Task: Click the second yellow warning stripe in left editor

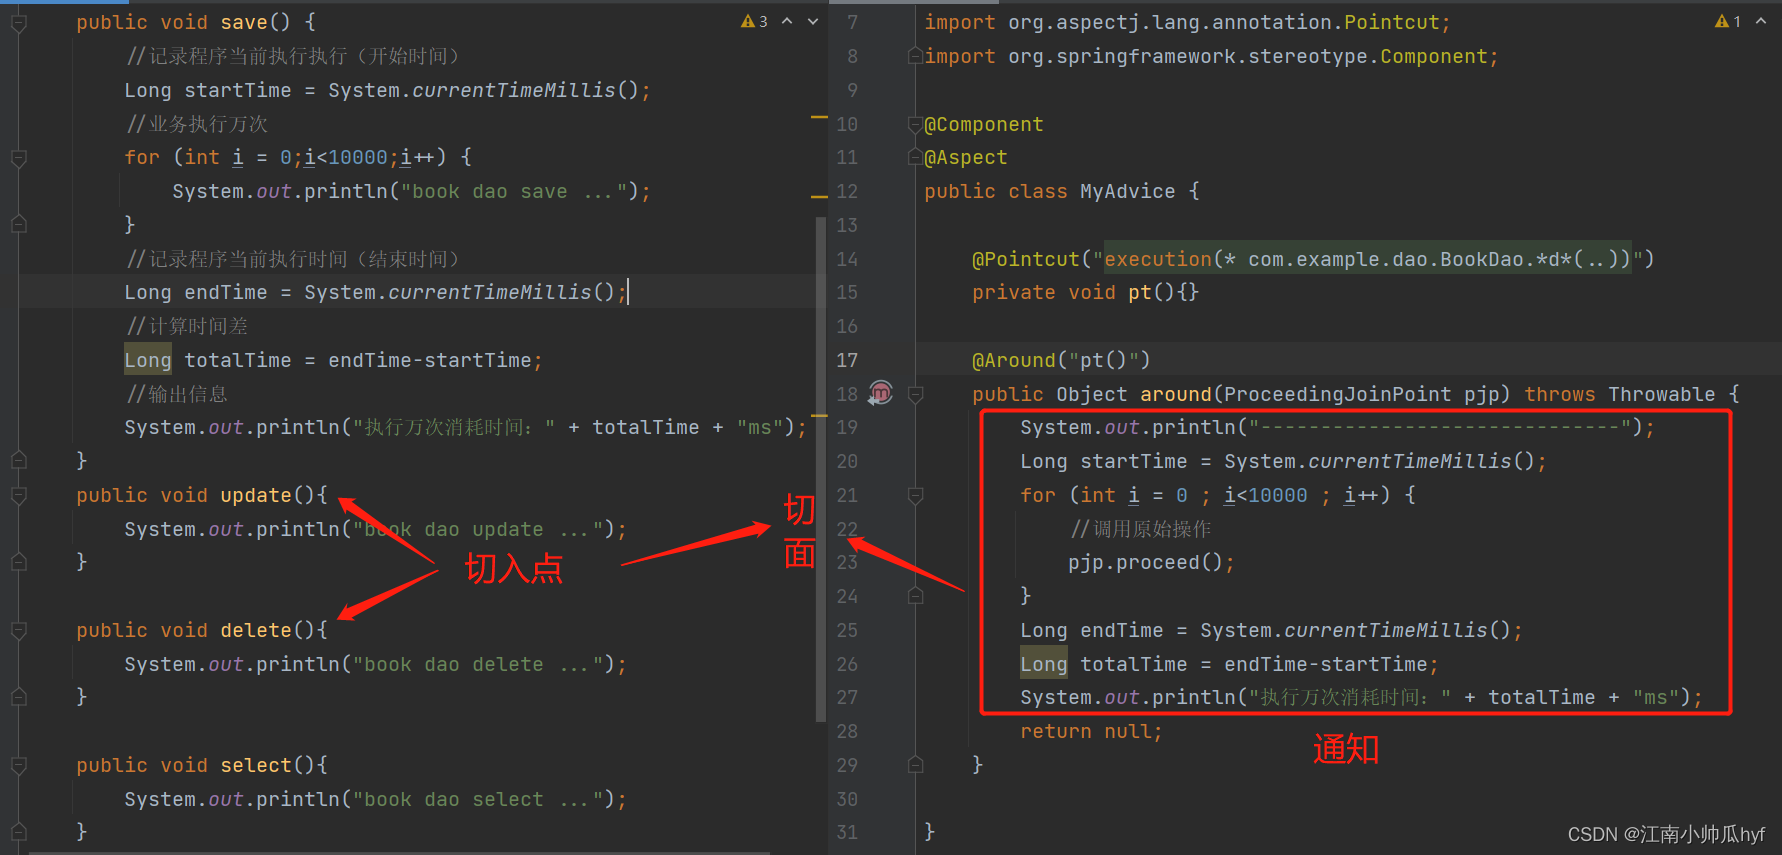Action: [819, 196]
